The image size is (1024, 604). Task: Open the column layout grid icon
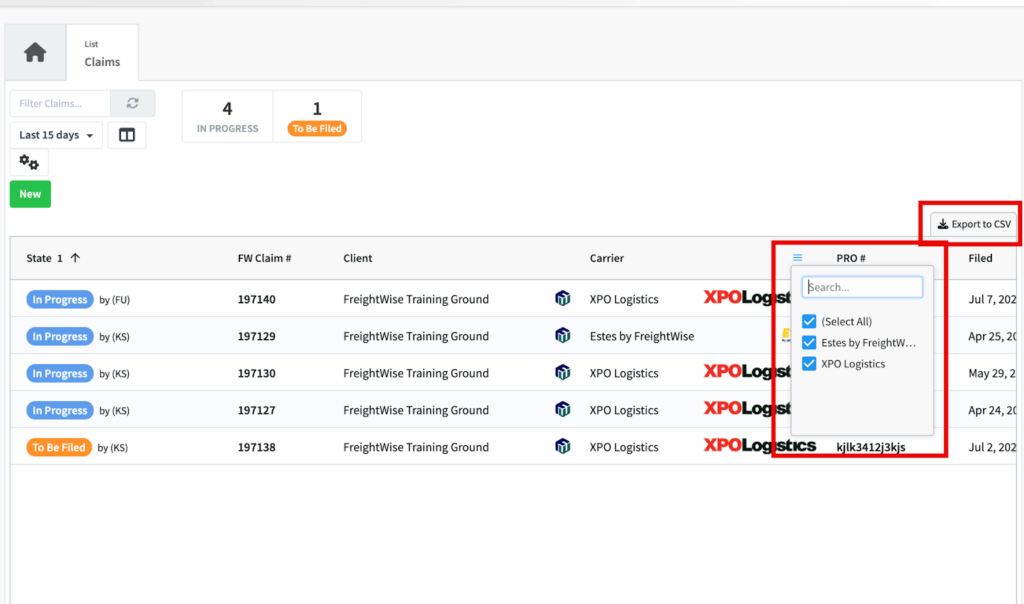click(x=126, y=134)
